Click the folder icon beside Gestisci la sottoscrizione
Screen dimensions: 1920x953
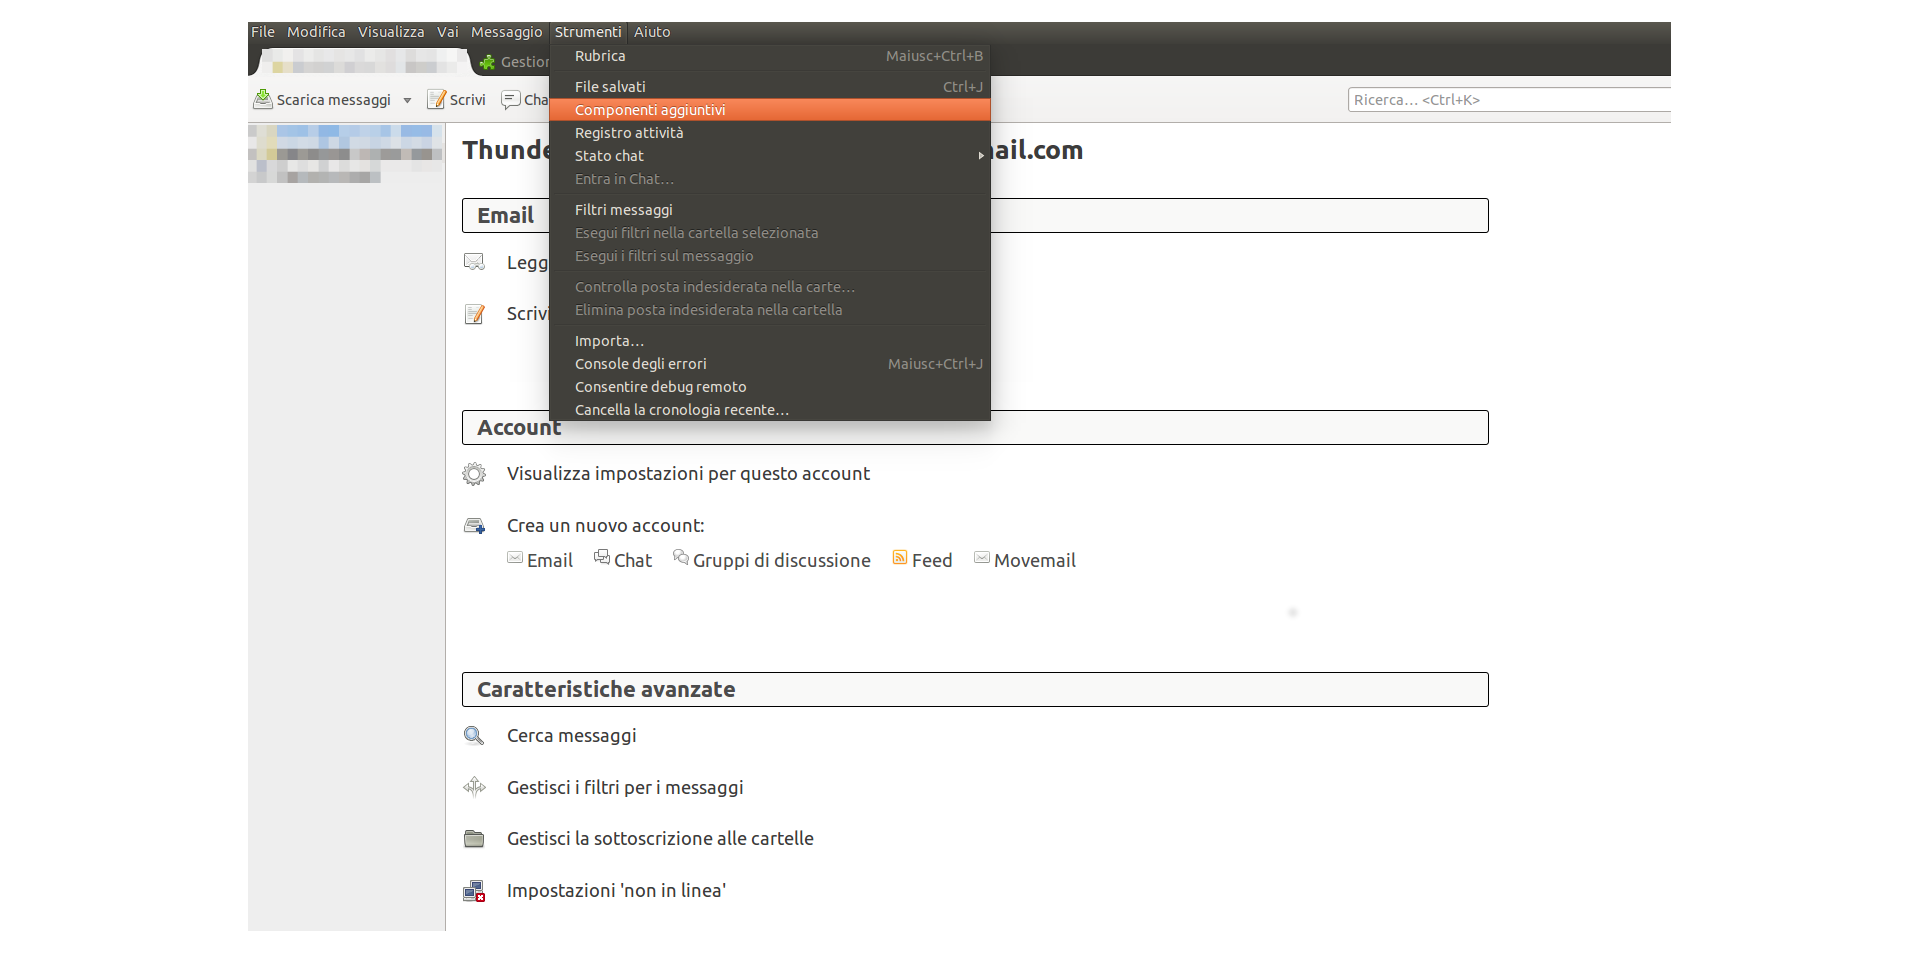(x=474, y=839)
